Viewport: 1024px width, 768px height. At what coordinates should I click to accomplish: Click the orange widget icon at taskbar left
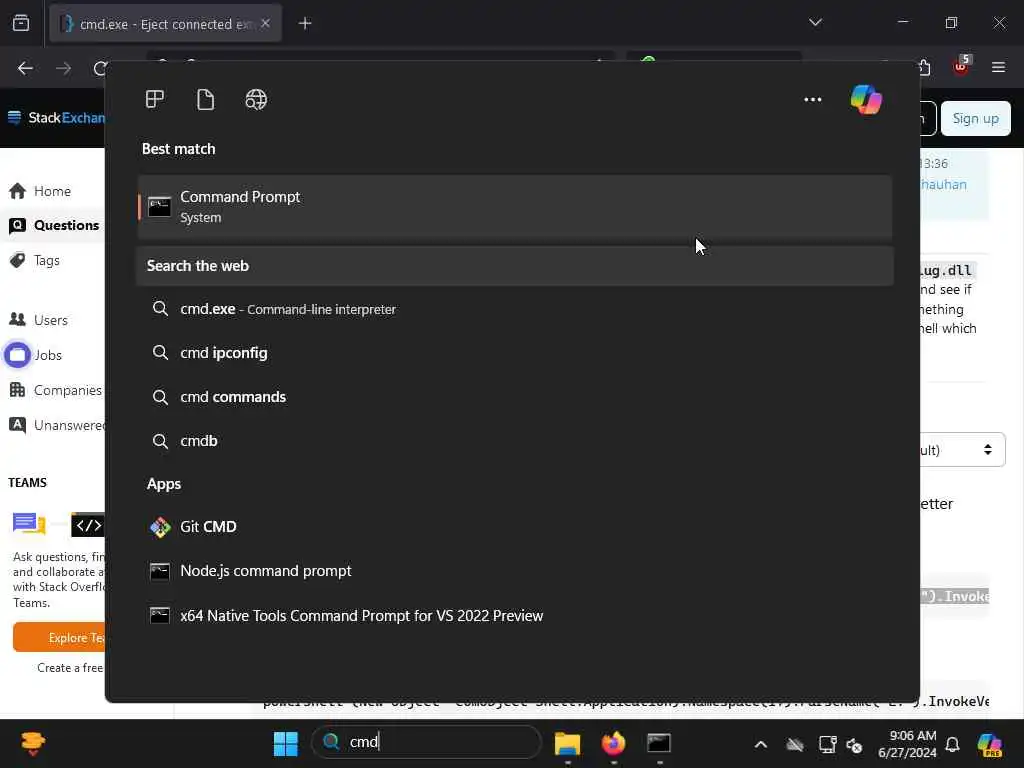(33, 743)
